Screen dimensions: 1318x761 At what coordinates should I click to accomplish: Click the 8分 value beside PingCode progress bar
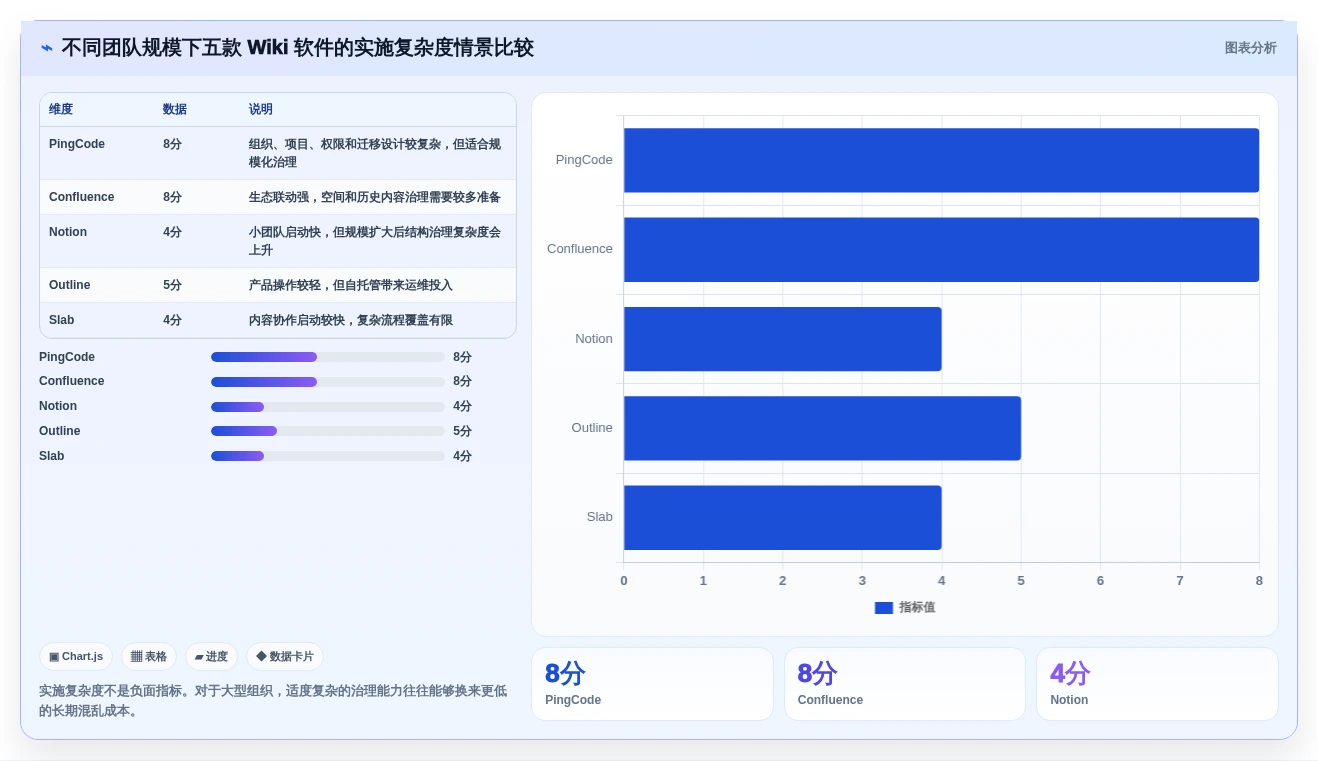462,357
